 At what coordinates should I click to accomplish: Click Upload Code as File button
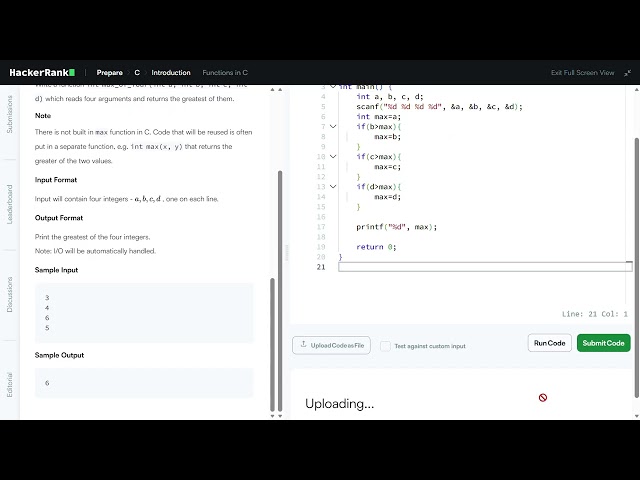pyautogui.click(x=331, y=345)
